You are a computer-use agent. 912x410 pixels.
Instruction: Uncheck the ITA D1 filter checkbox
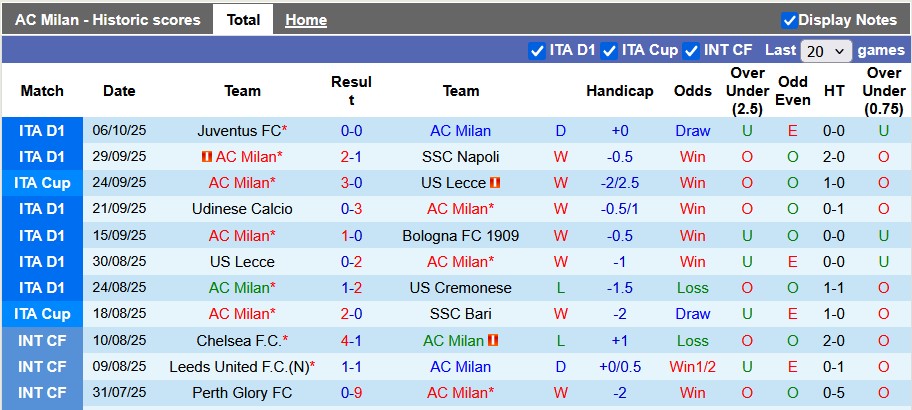536,50
